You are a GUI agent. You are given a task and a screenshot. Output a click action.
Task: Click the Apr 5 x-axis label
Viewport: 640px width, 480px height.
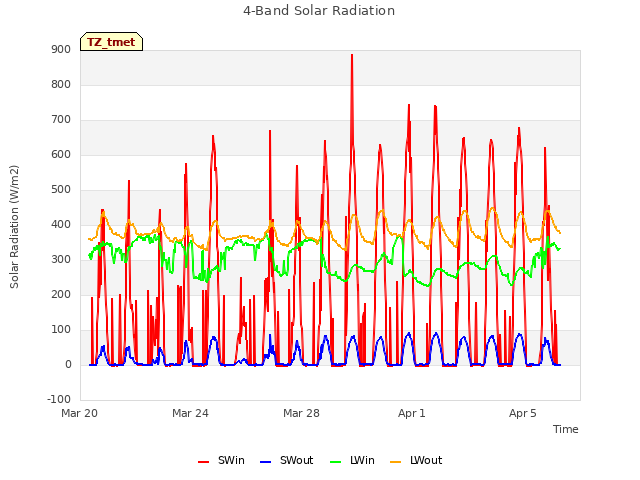coord(523,413)
